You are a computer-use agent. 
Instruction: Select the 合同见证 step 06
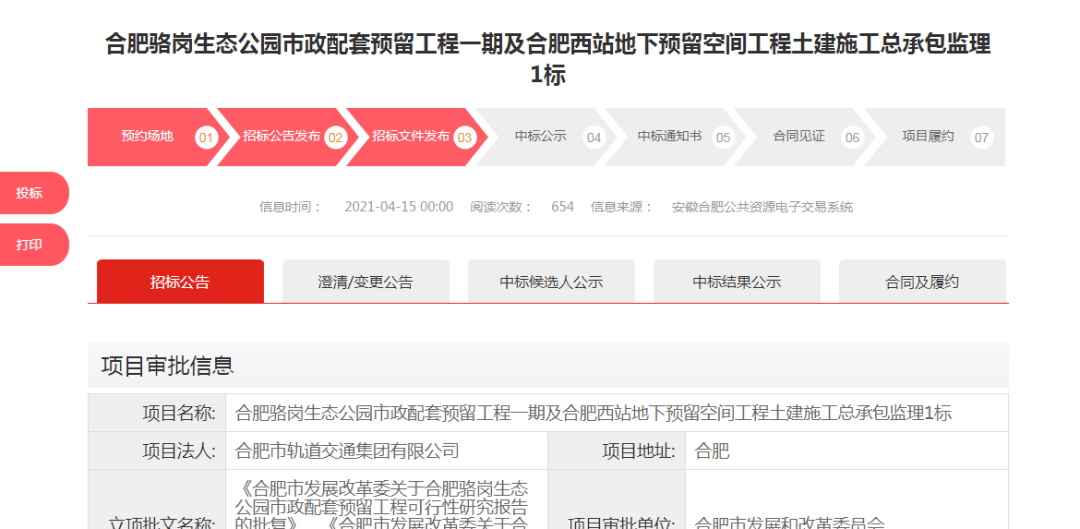(x=802, y=137)
